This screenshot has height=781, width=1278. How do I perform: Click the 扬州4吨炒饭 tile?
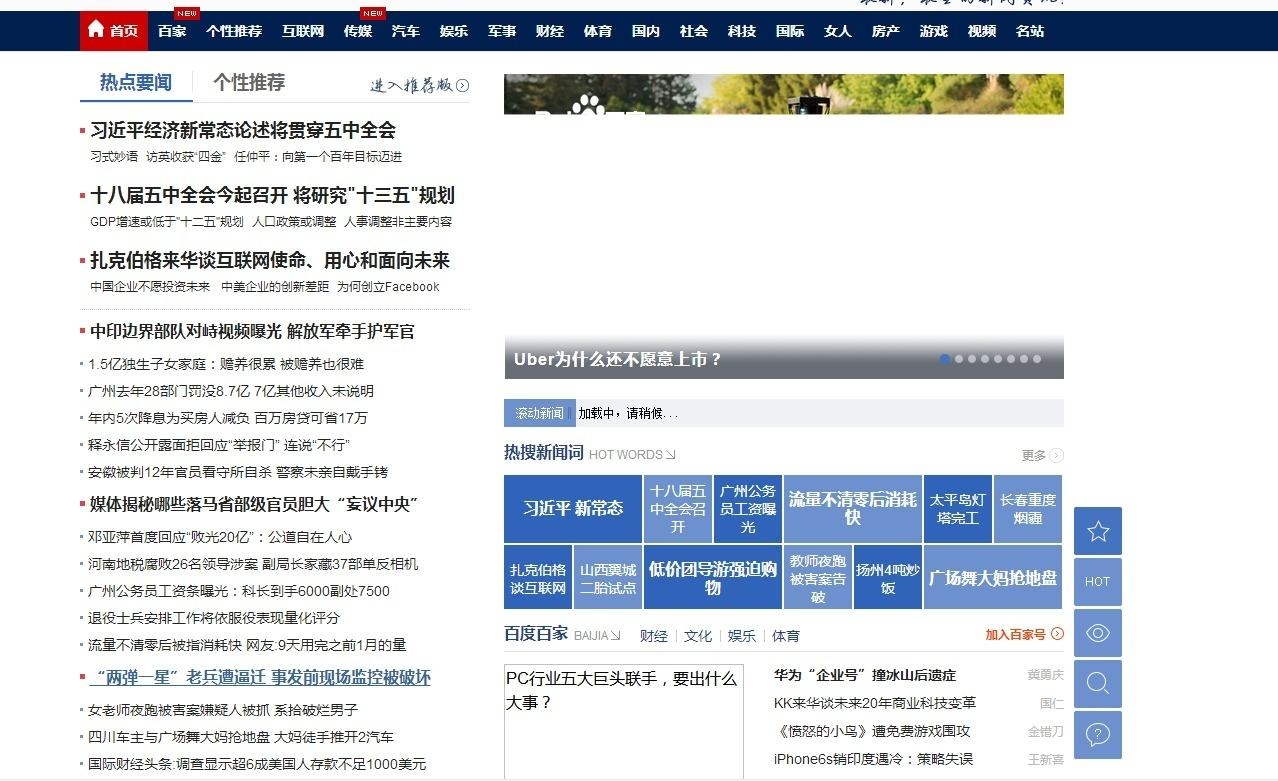pos(888,577)
